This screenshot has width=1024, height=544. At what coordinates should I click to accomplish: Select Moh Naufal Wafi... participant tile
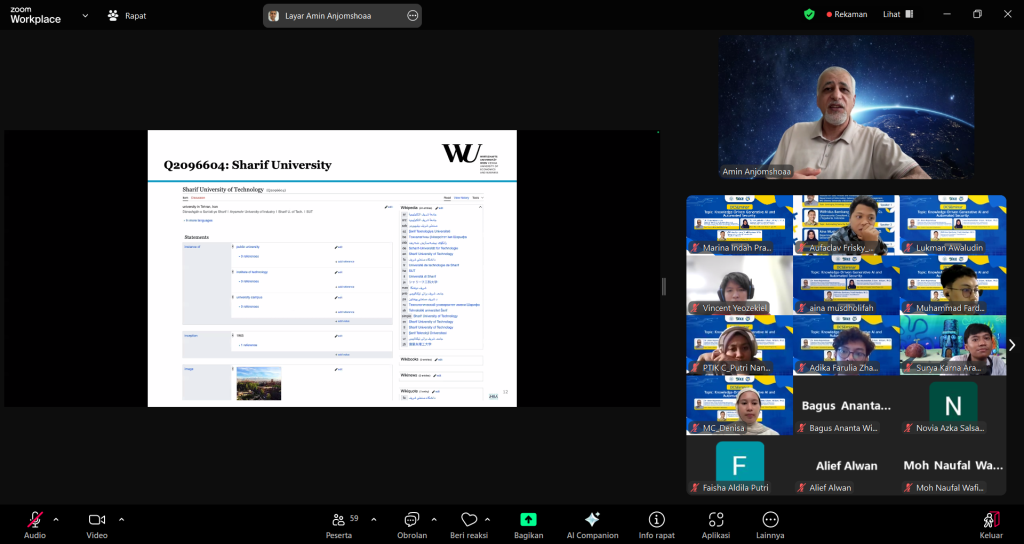pos(953,465)
